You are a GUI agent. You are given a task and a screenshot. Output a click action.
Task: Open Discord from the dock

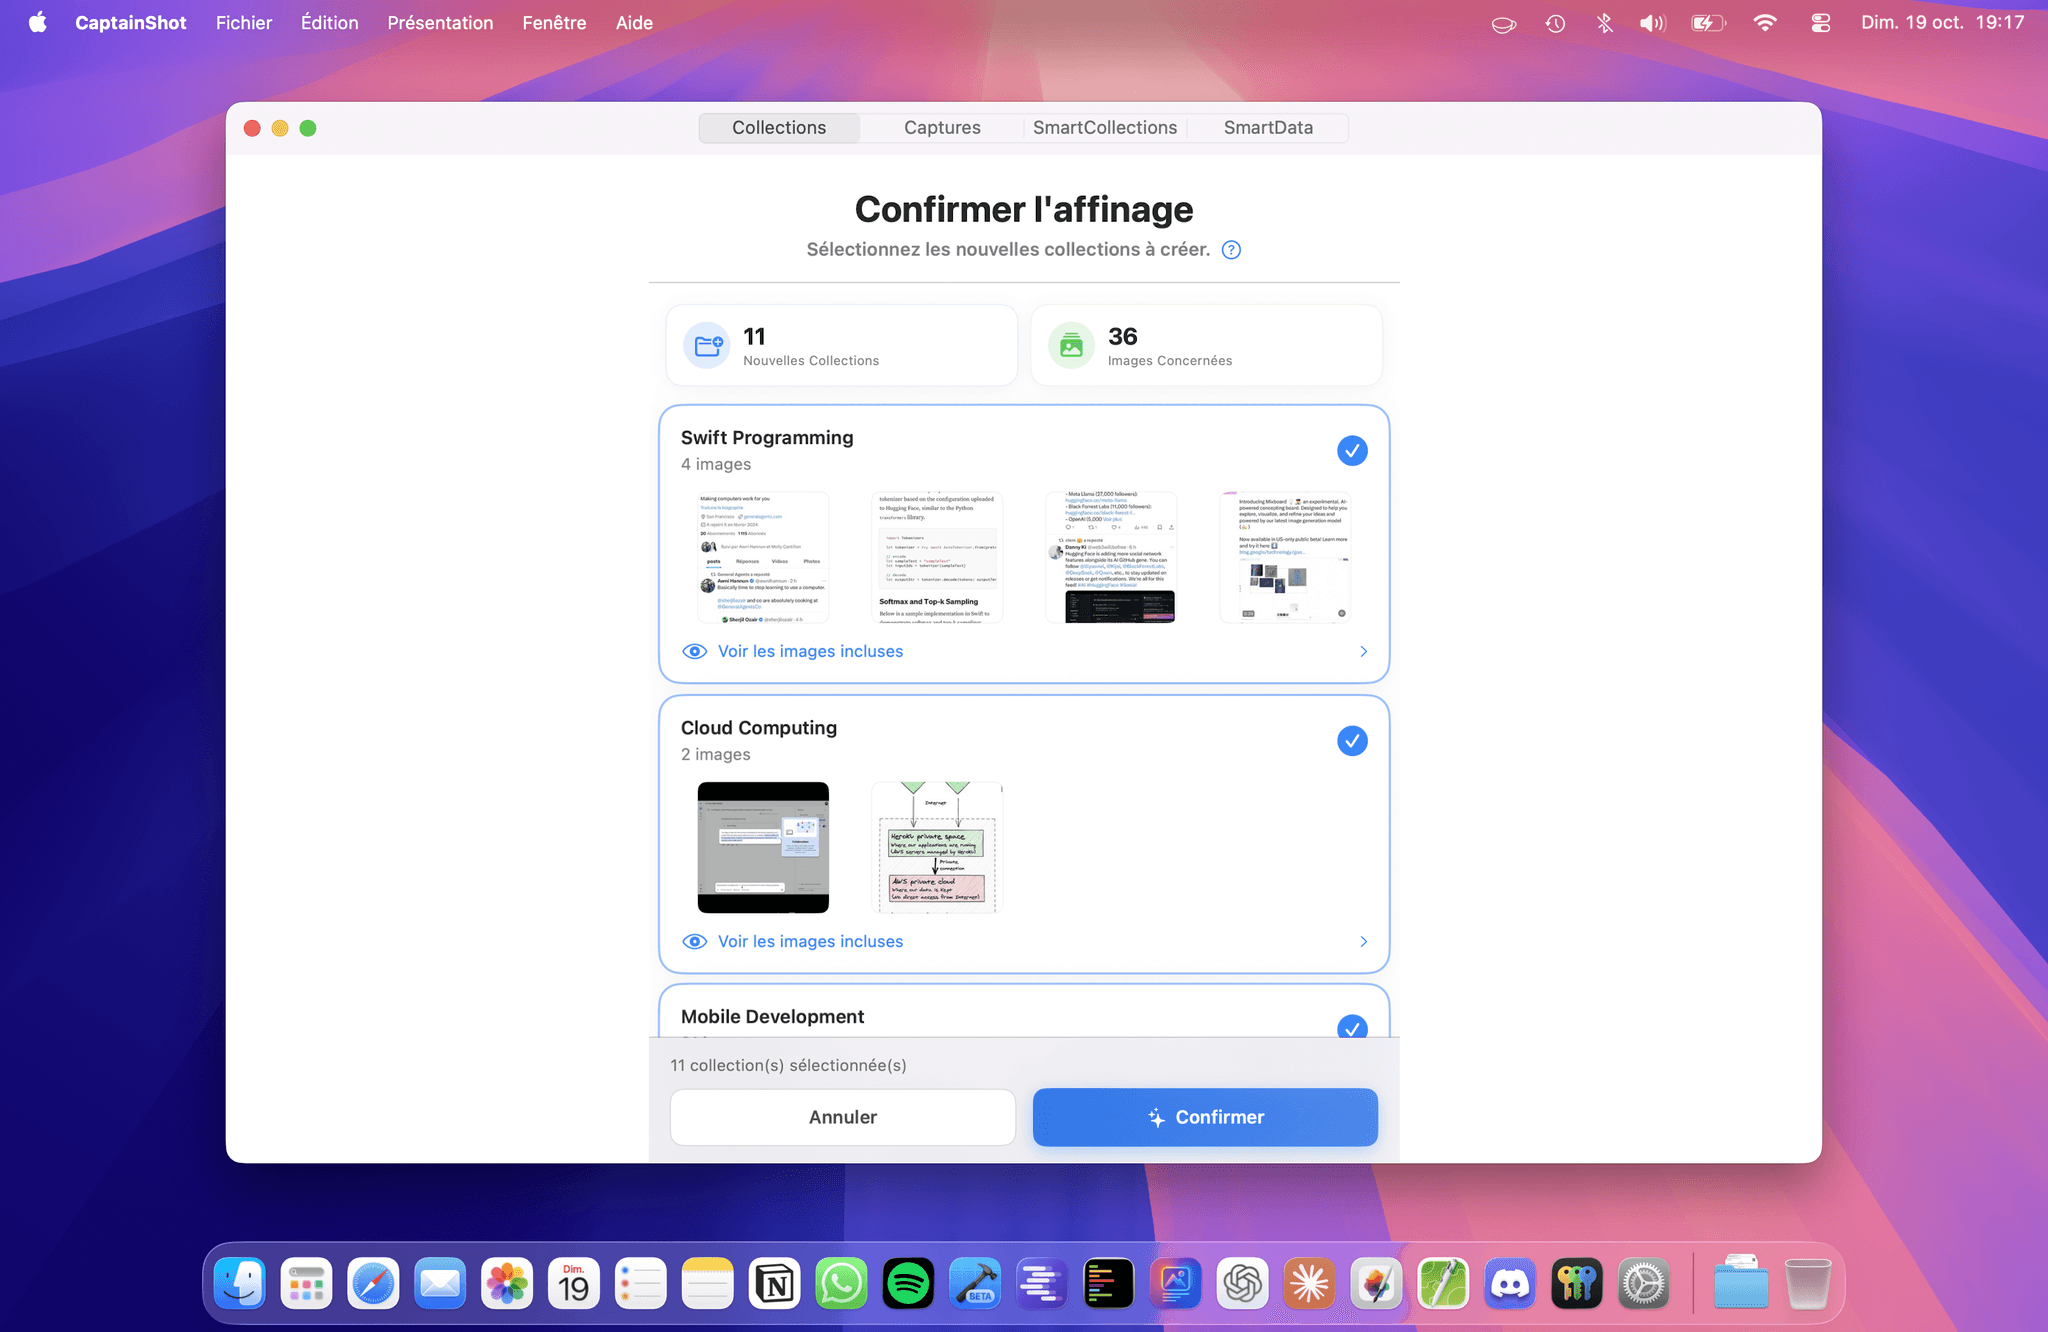pyautogui.click(x=1510, y=1284)
